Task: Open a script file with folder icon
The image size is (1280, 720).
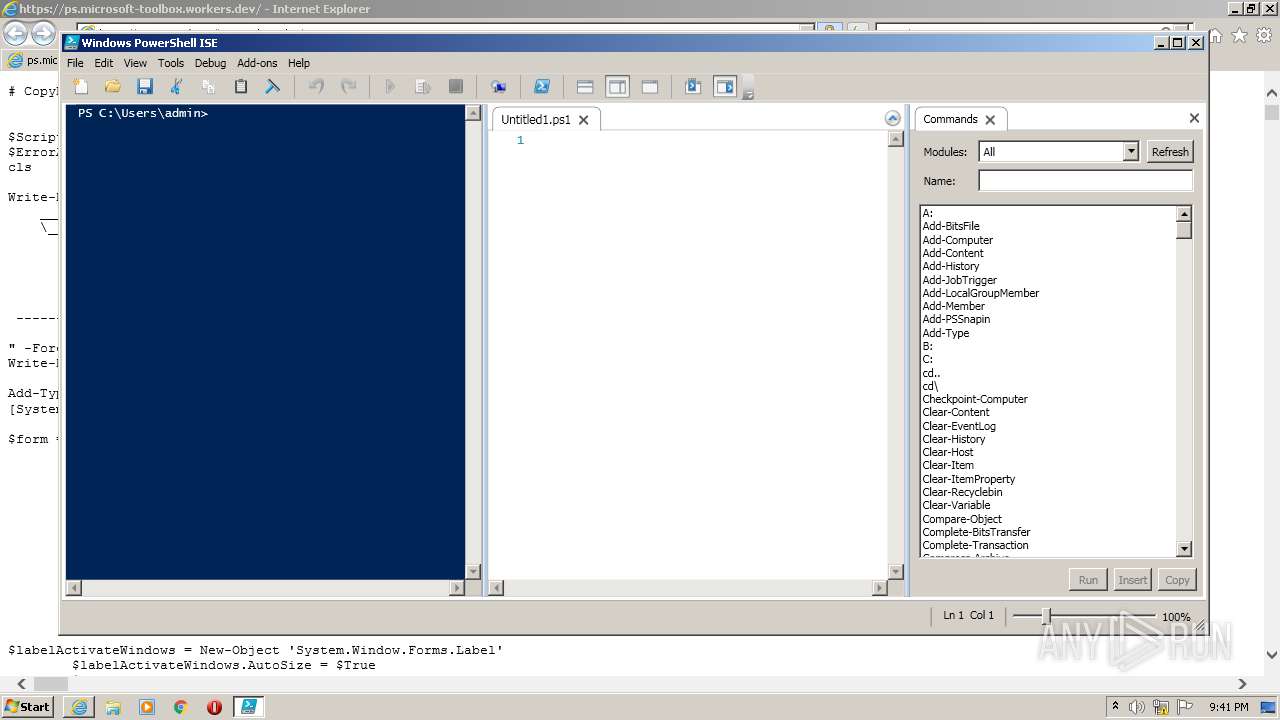Action: [113, 87]
